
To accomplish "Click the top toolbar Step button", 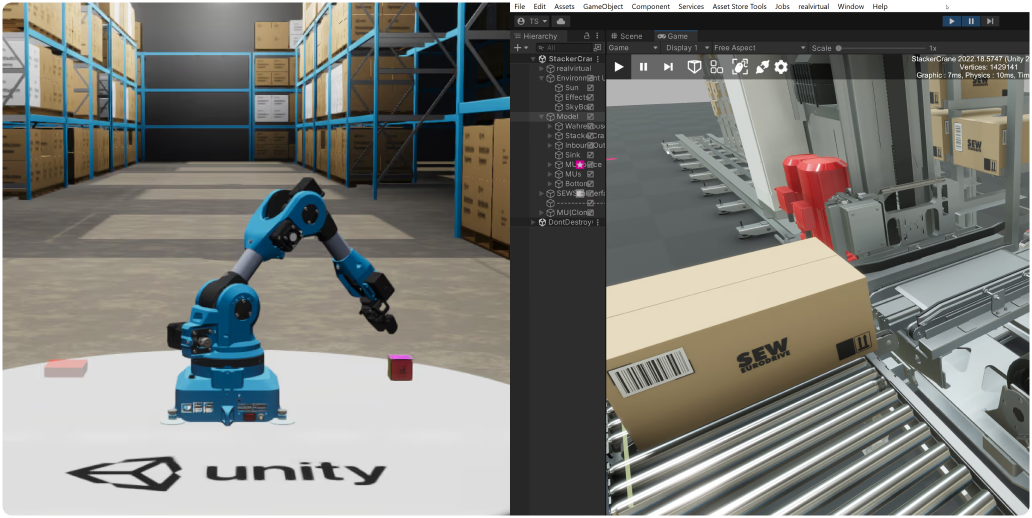I will pyautogui.click(x=990, y=22).
